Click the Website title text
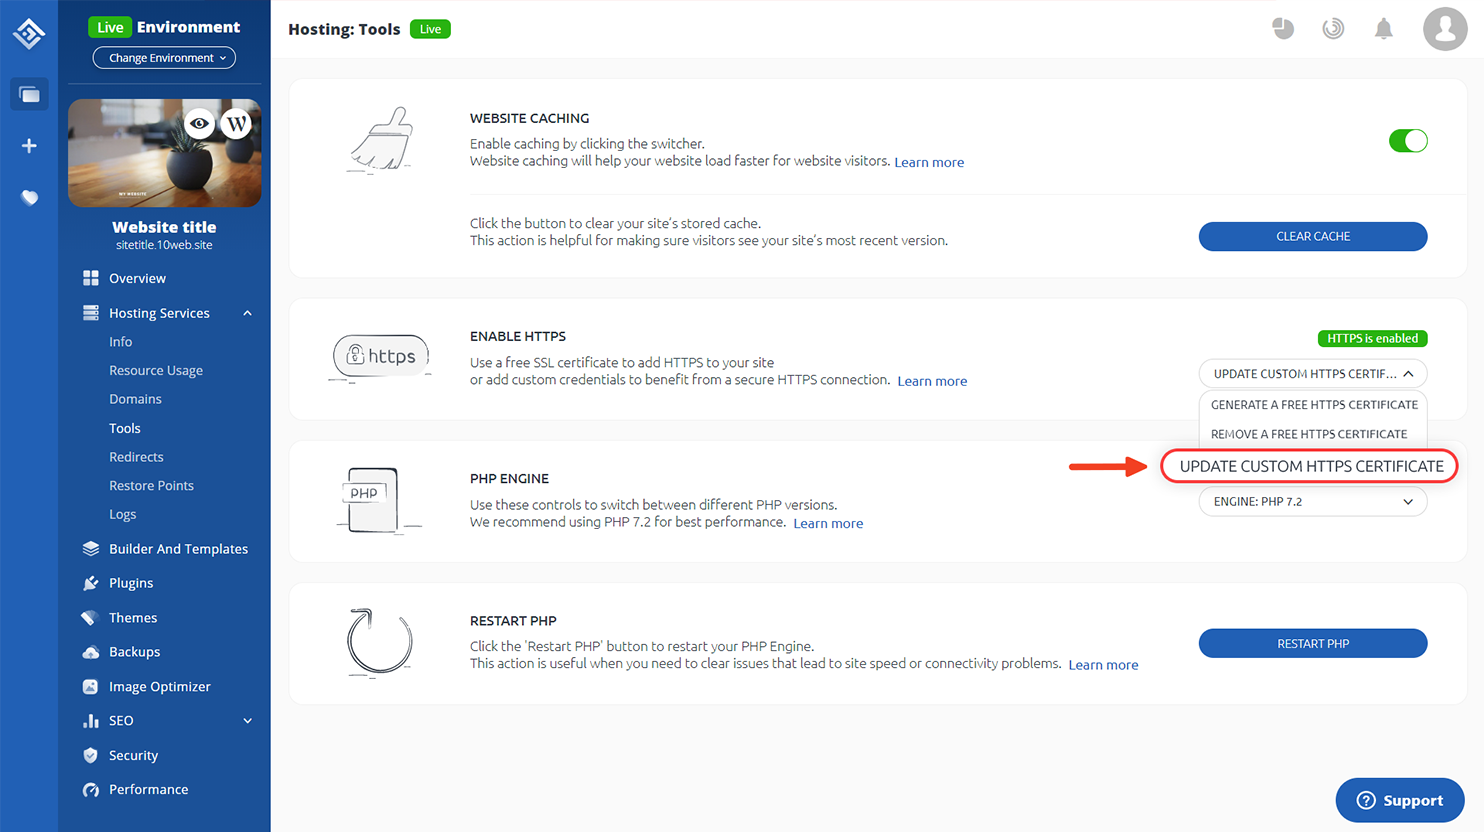Image resolution: width=1484 pixels, height=832 pixels. click(x=164, y=227)
